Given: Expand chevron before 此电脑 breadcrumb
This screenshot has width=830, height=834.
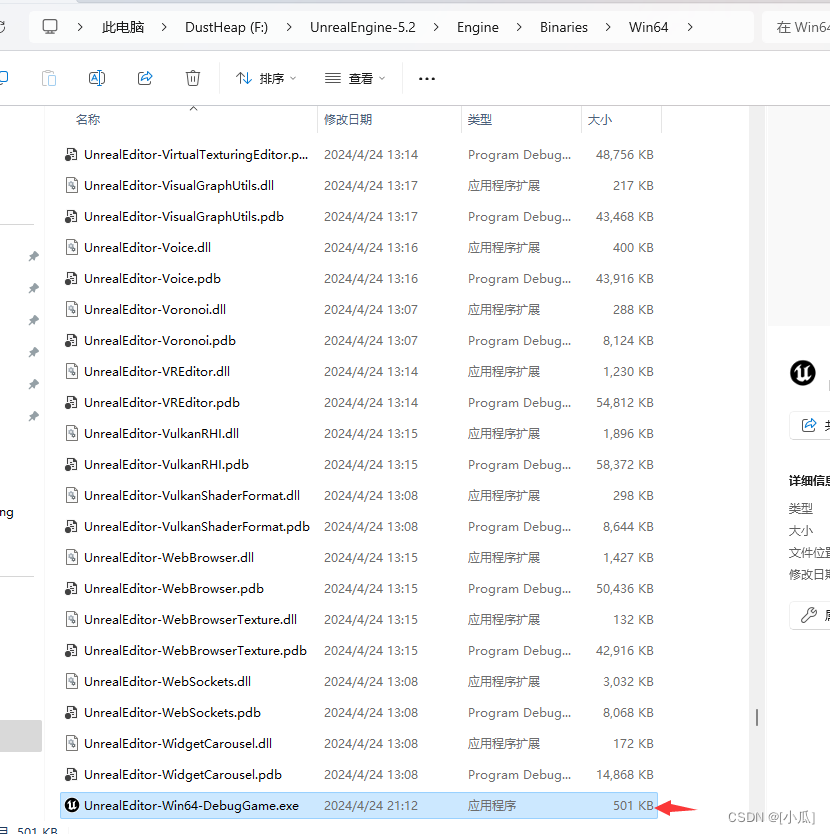Looking at the screenshot, I should 80,27.
